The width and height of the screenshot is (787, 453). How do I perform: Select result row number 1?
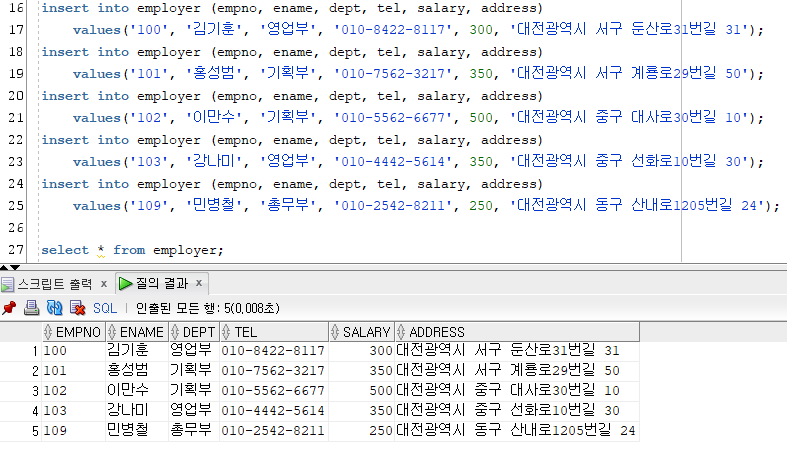(21, 351)
